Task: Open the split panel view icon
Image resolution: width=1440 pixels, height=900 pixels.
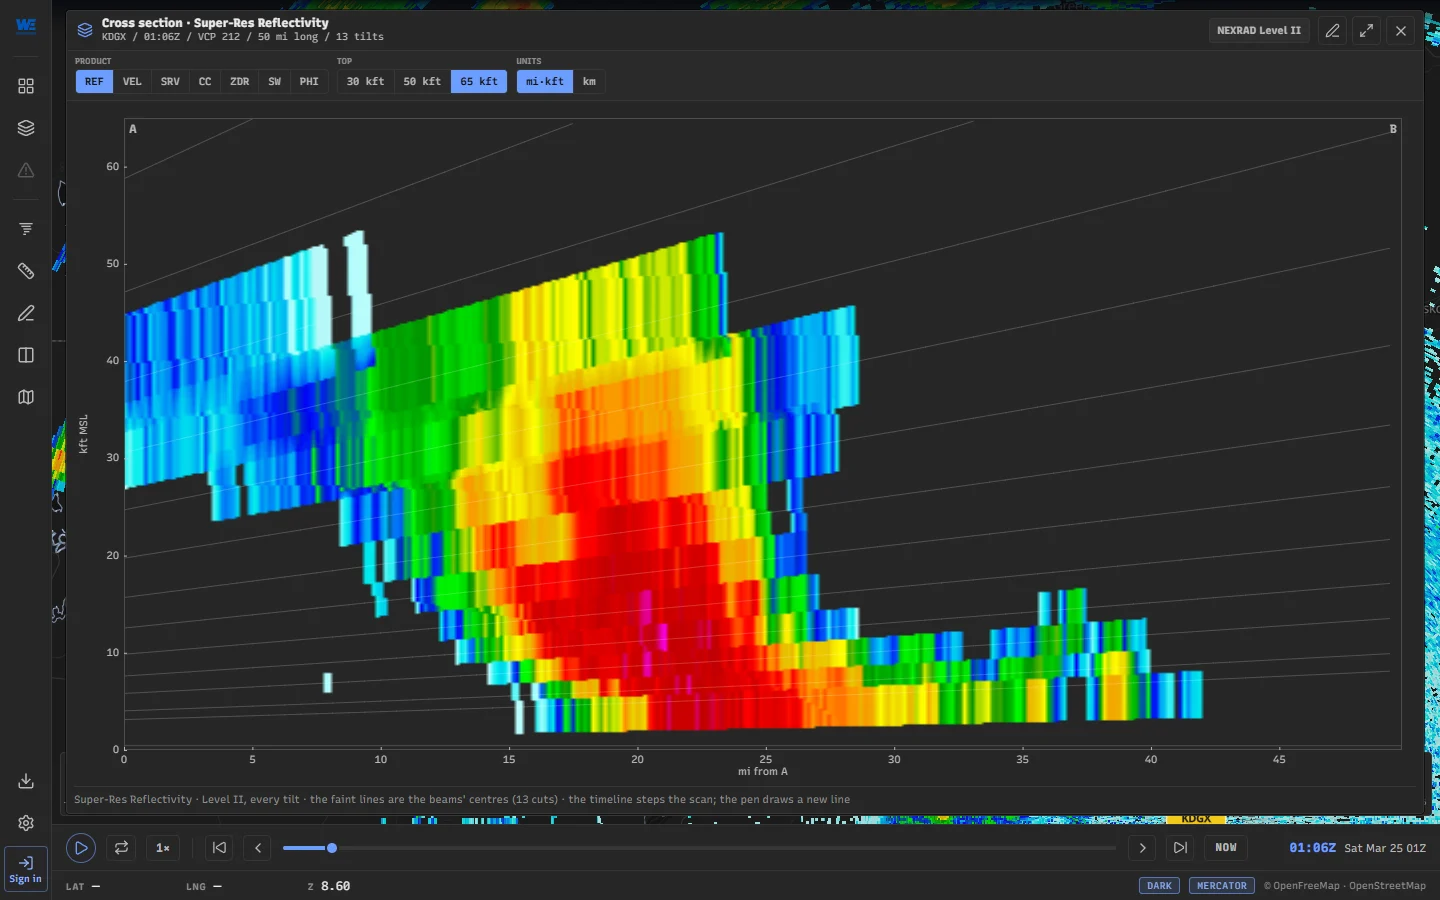Action: (x=26, y=355)
